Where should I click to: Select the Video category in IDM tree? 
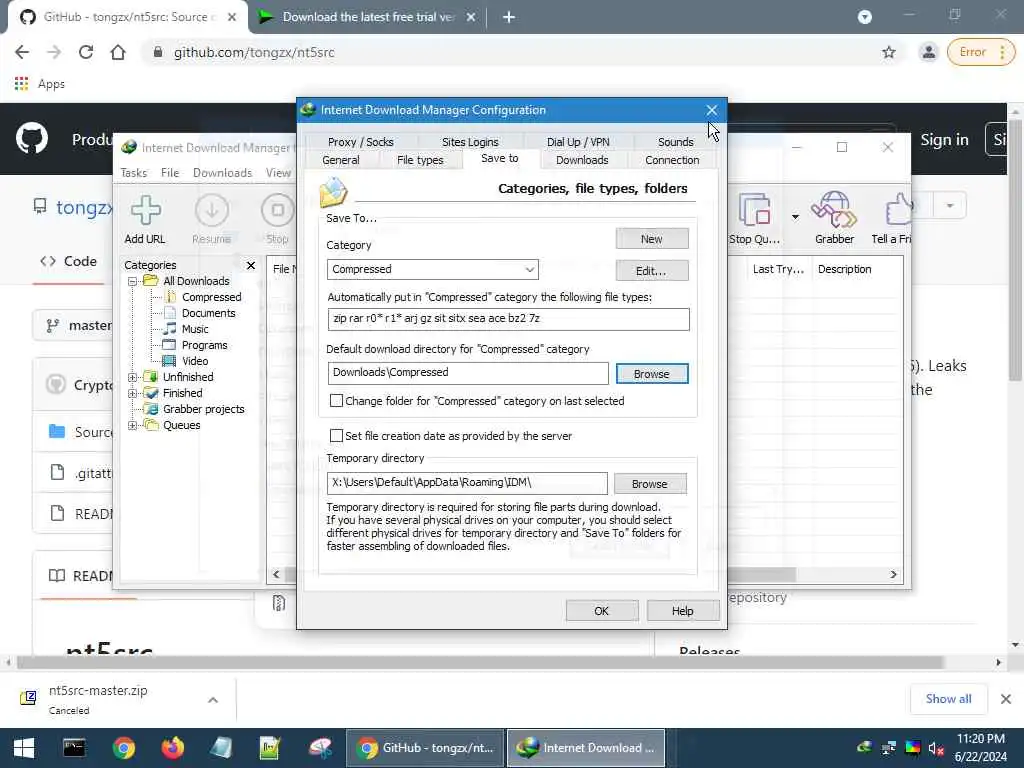(195, 361)
